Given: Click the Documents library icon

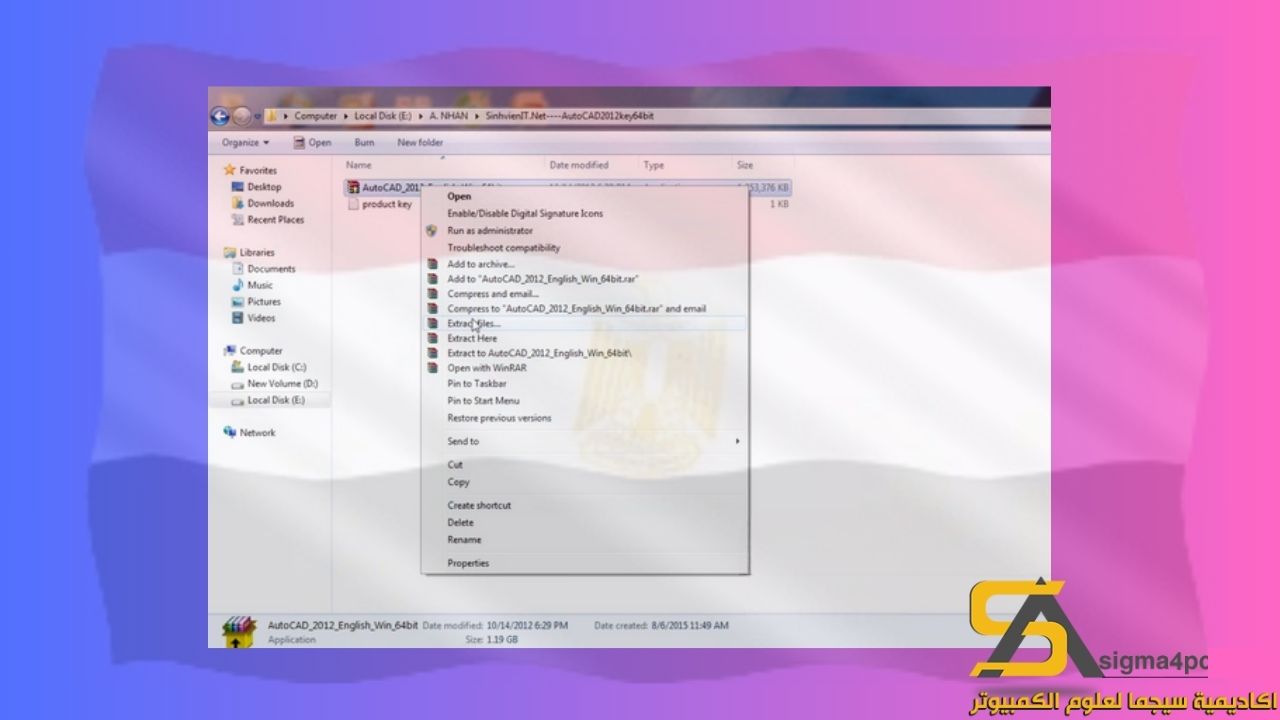Looking at the screenshot, I should [238, 269].
